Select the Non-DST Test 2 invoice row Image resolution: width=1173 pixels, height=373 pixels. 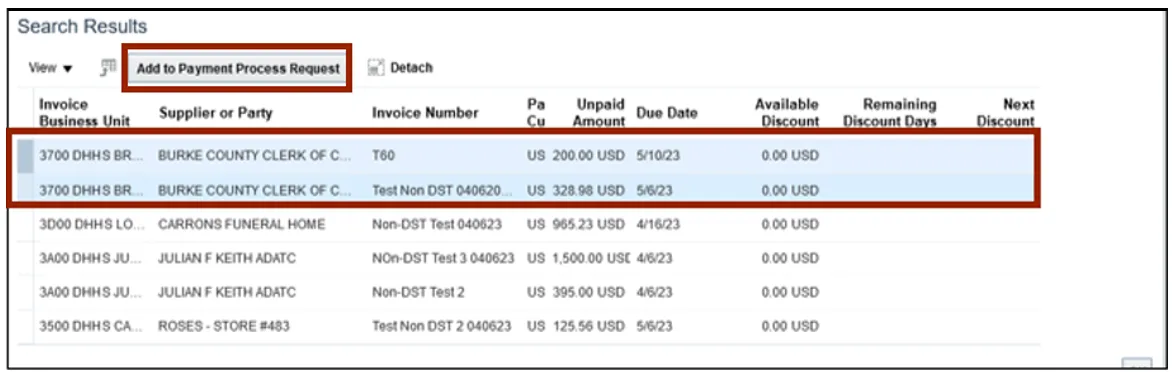pos(528,292)
